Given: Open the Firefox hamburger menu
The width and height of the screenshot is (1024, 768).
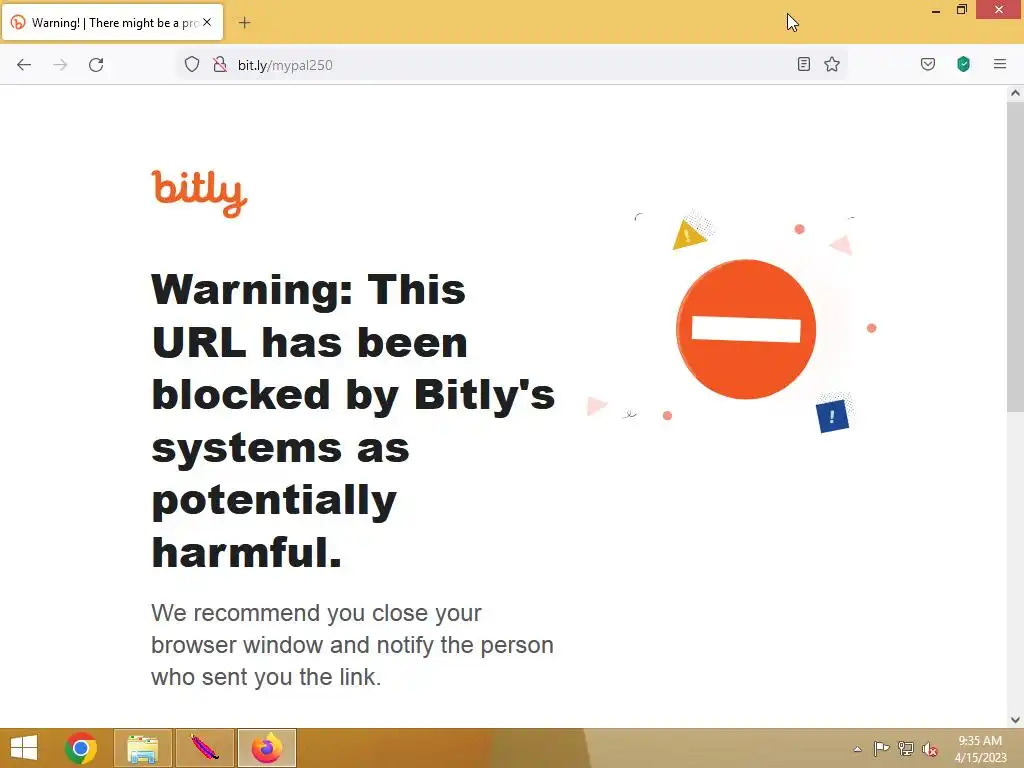Looking at the screenshot, I should click(999, 64).
